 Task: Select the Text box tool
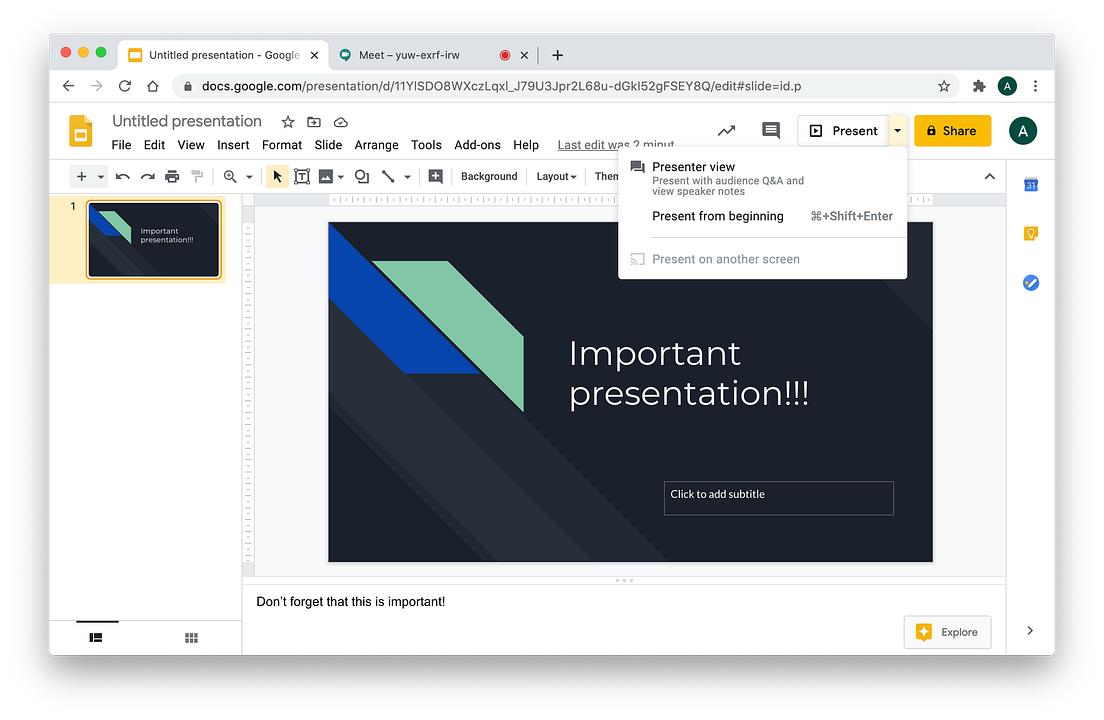[x=302, y=176]
